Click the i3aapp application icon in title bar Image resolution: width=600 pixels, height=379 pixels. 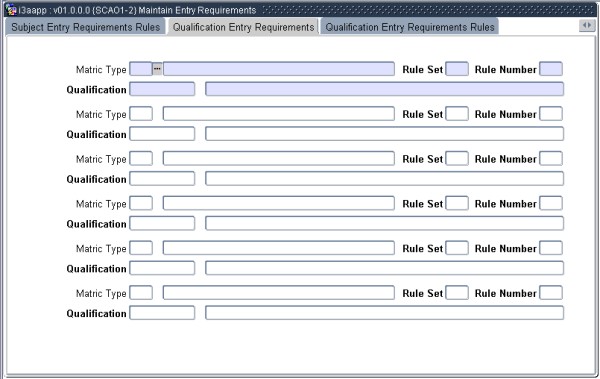(x=11, y=10)
